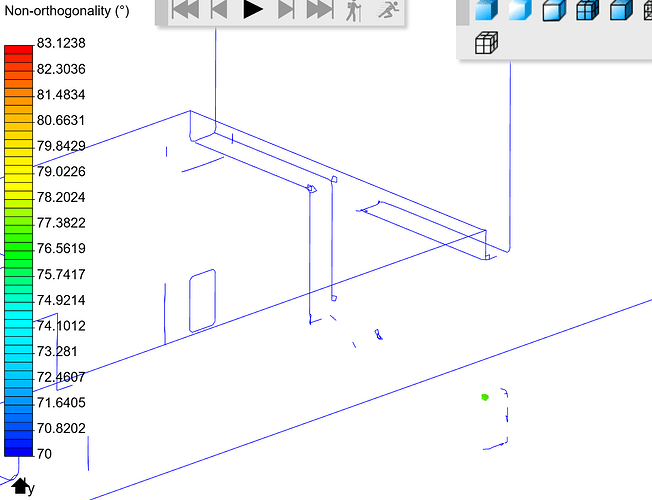Viewport: 652px width, 500px height.
Task: Click legend value 75.7417
Action: (61, 274)
